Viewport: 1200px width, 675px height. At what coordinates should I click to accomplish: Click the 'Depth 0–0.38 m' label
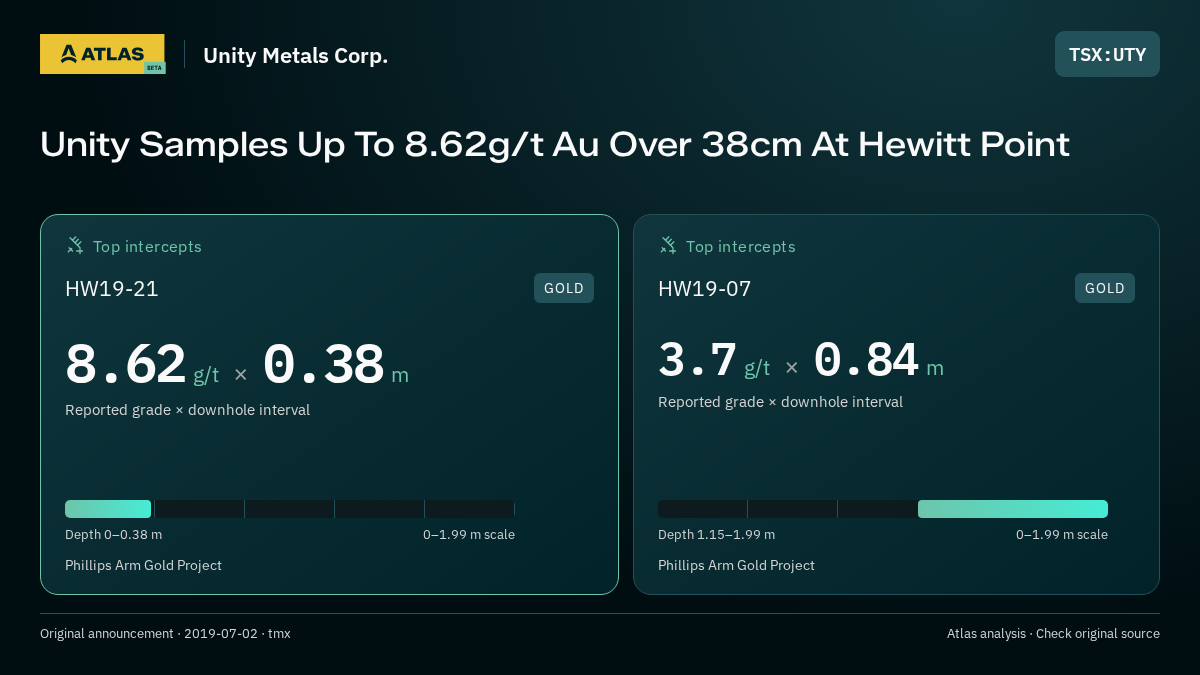(113, 535)
